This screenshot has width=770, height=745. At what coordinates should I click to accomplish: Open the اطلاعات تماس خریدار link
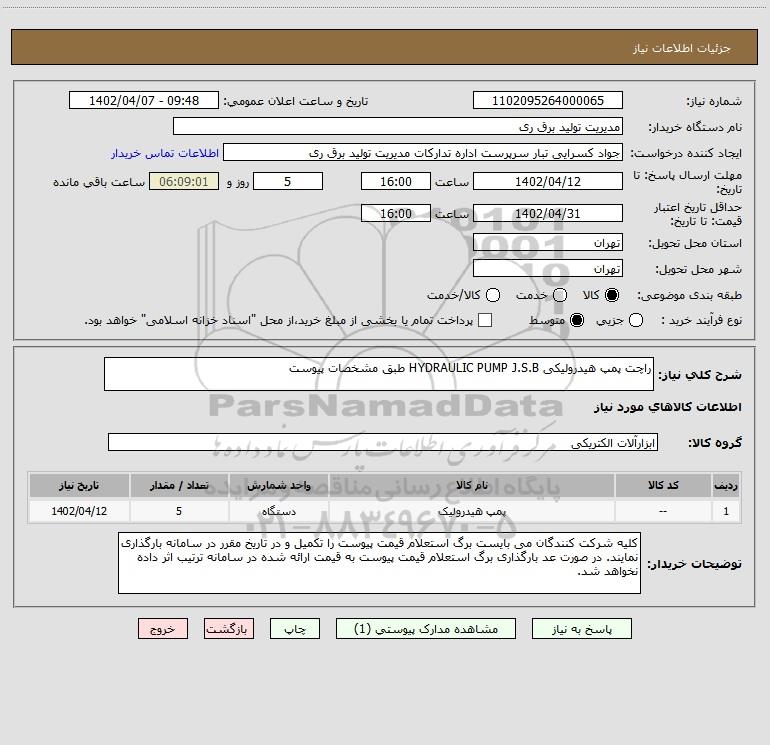tap(165, 153)
